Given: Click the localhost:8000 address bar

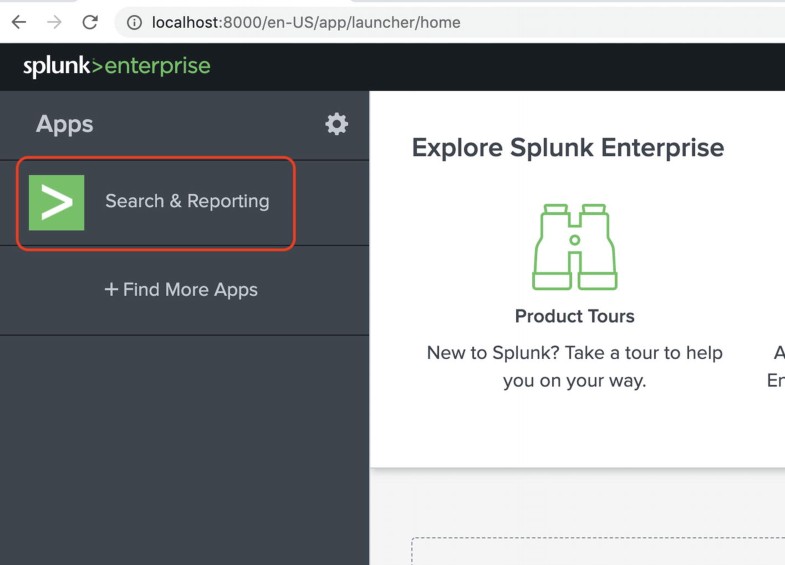Looking at the screenshot, I should (451, 23).
